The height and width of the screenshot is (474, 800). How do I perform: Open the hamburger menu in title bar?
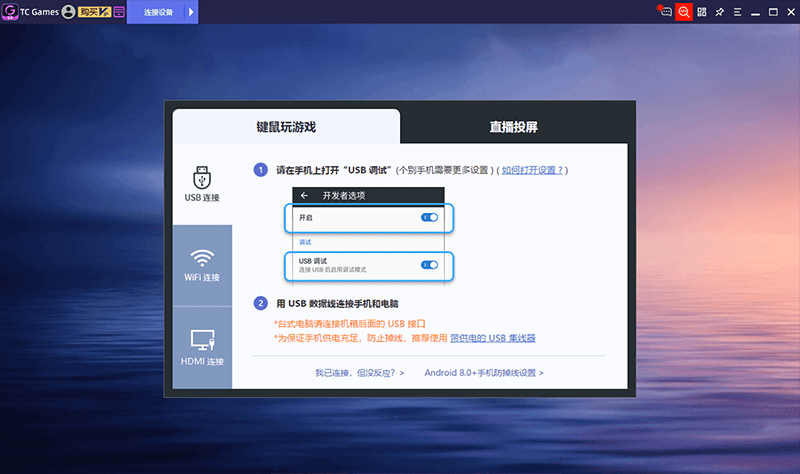(x=738, y=12)
